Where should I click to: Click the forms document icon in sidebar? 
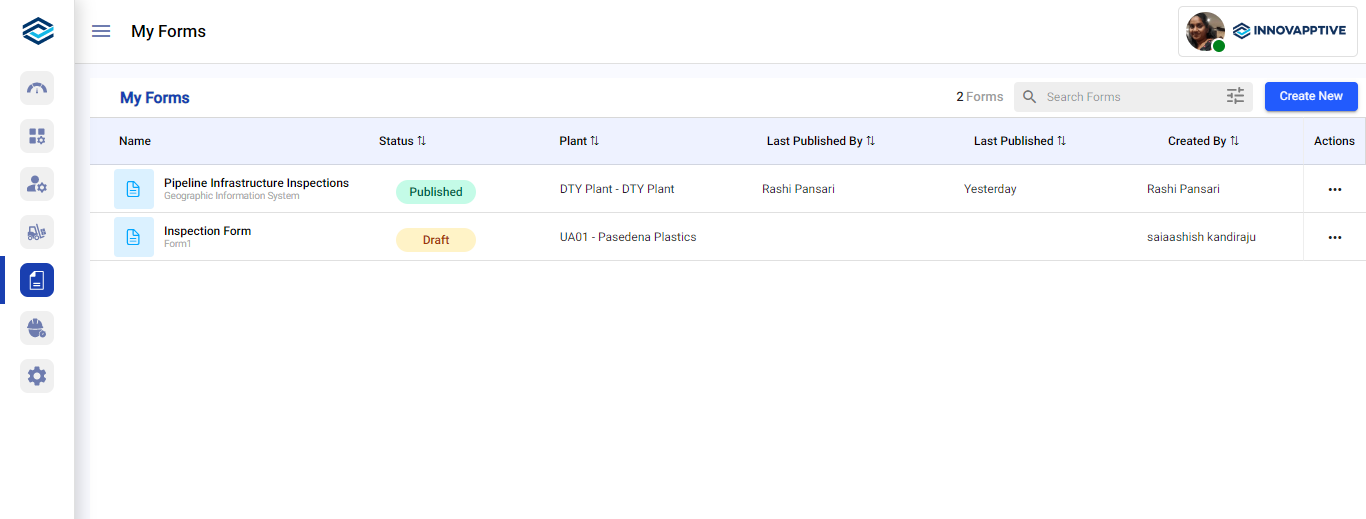[37, 280]
